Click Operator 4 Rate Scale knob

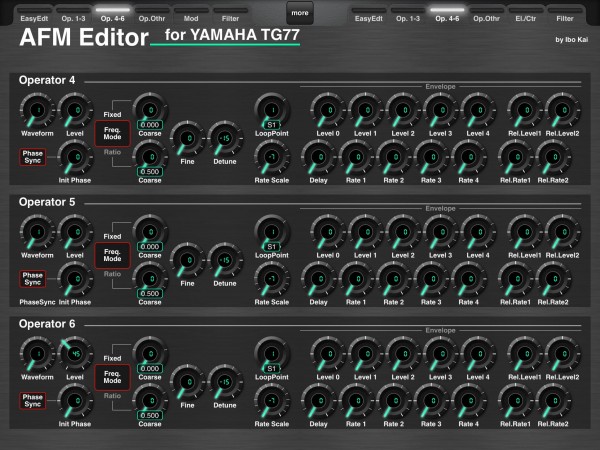pyautogui.click(x=272, y=157)
